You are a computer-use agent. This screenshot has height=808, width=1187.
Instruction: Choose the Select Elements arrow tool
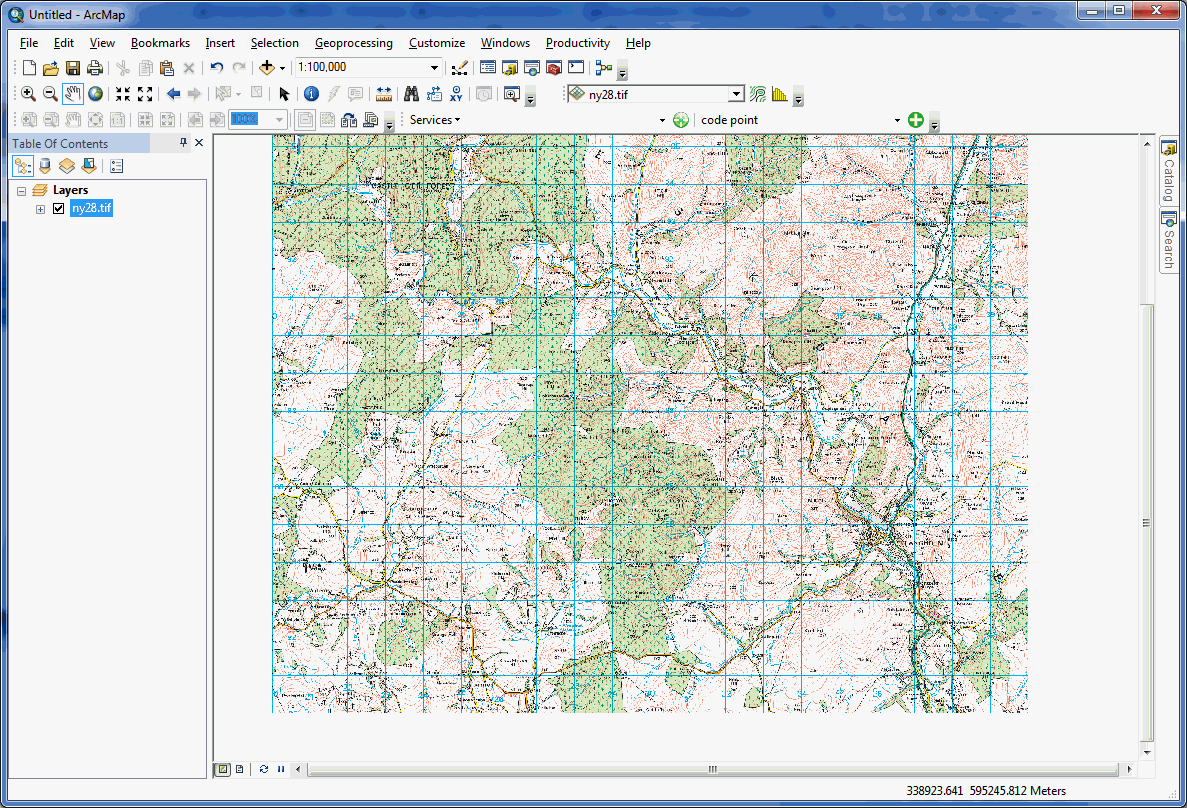coord(284,94)
